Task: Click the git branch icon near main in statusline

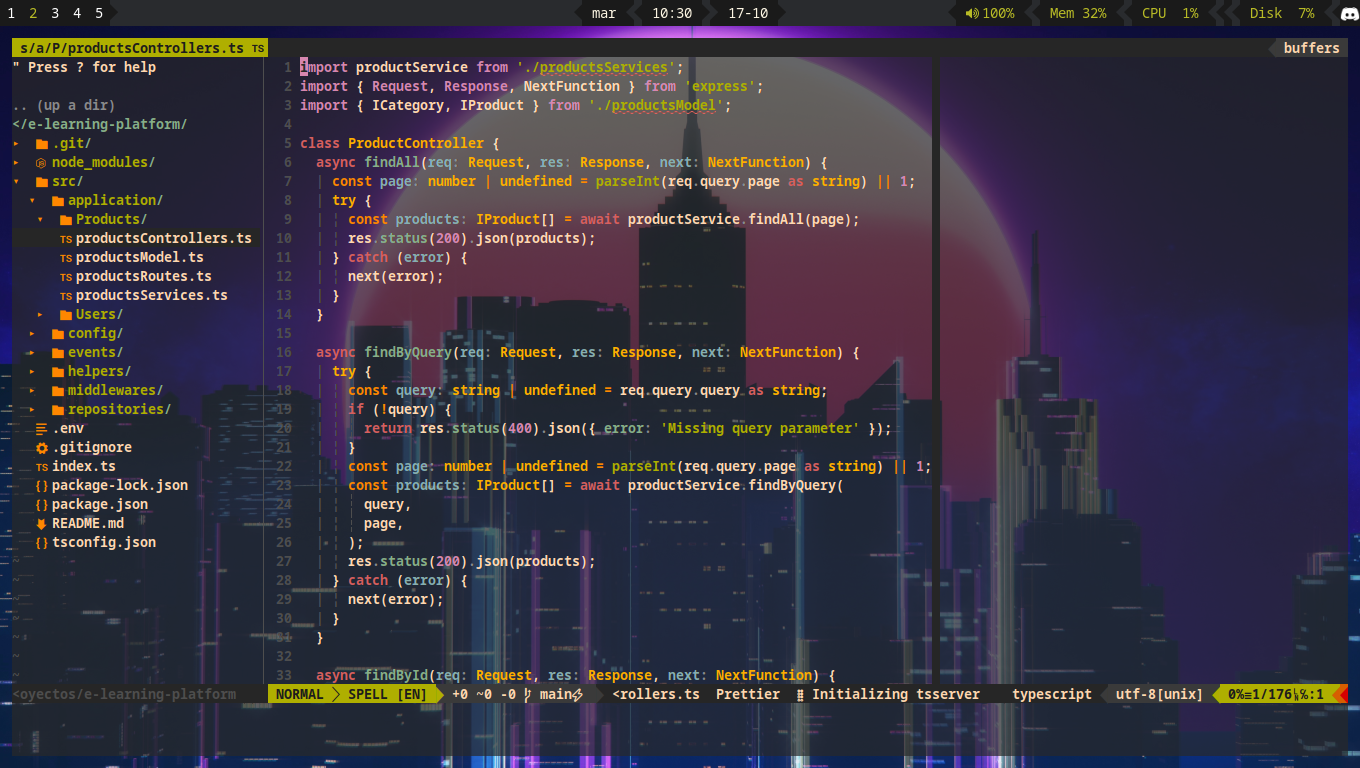Action: pyautogui.click(x=527, y=694)
